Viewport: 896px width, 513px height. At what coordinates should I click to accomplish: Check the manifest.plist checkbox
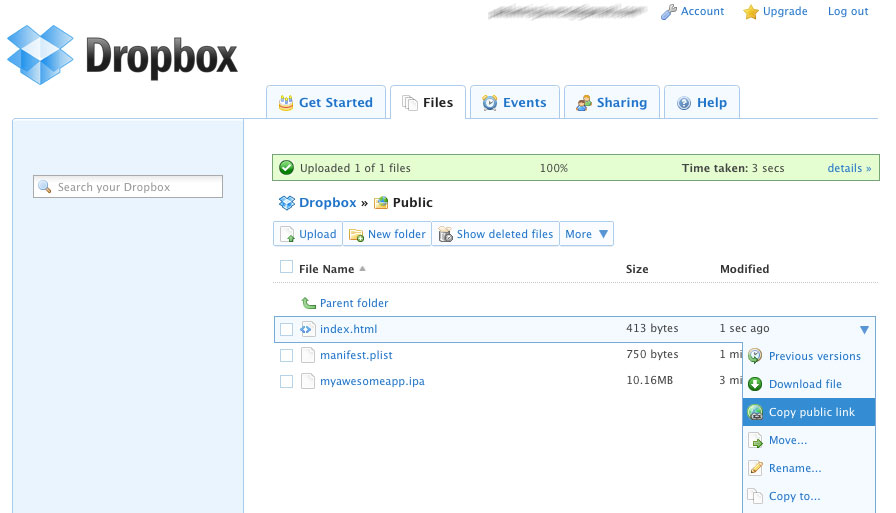point(286,355)
